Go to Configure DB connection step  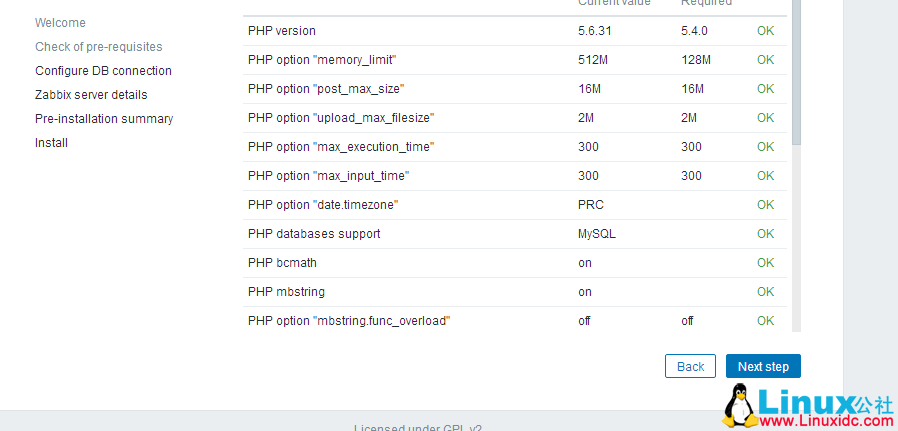[x=103, y=71]
